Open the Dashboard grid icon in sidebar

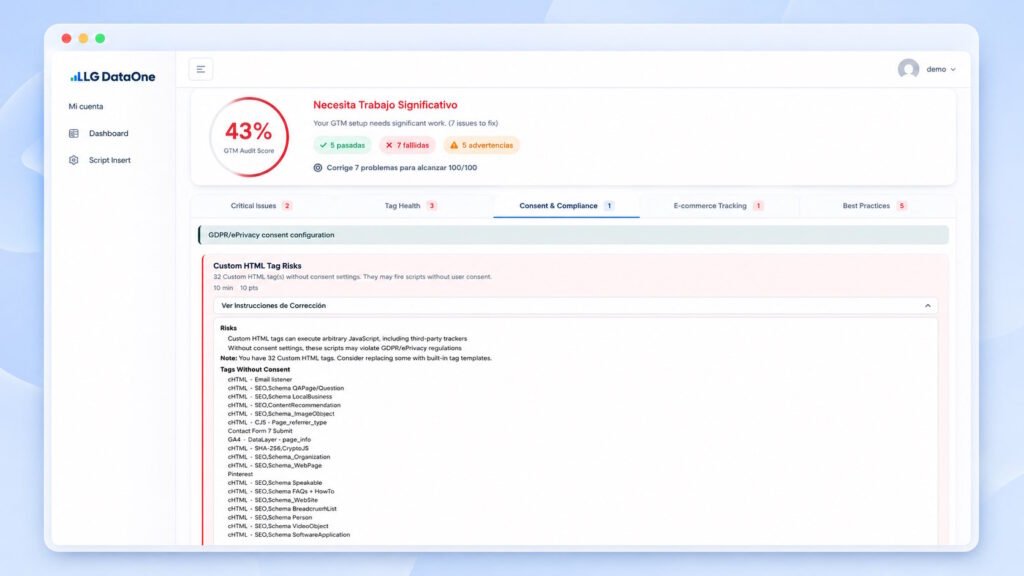pos(74,133)
